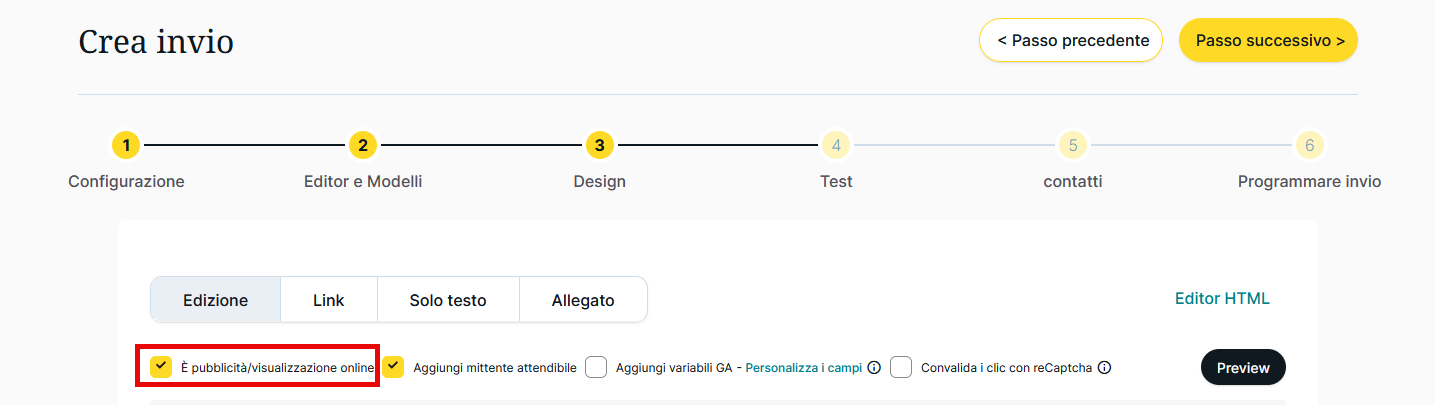Image resolution: width=1435 pixels, height=405 pixels.
Task: Select the Allegato tab
Action: point(583,300)
